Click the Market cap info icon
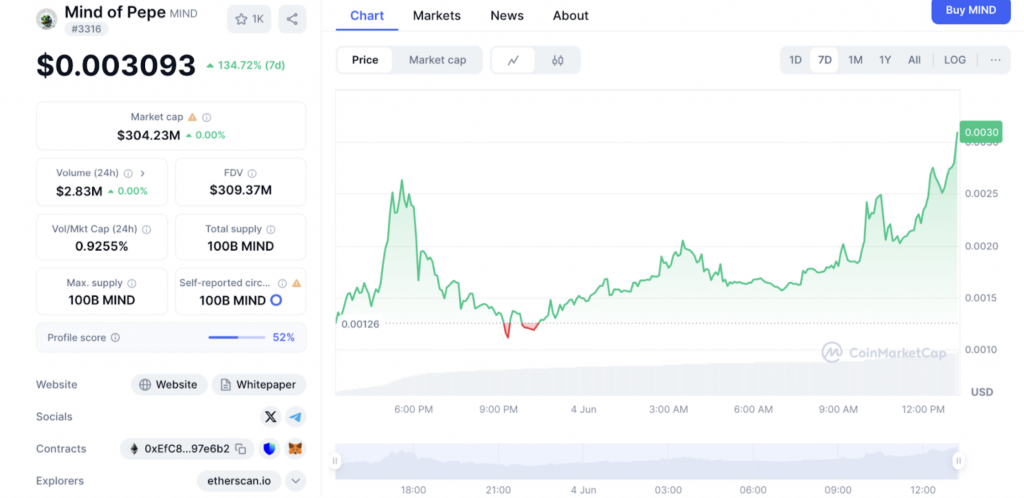 point(206,117)
